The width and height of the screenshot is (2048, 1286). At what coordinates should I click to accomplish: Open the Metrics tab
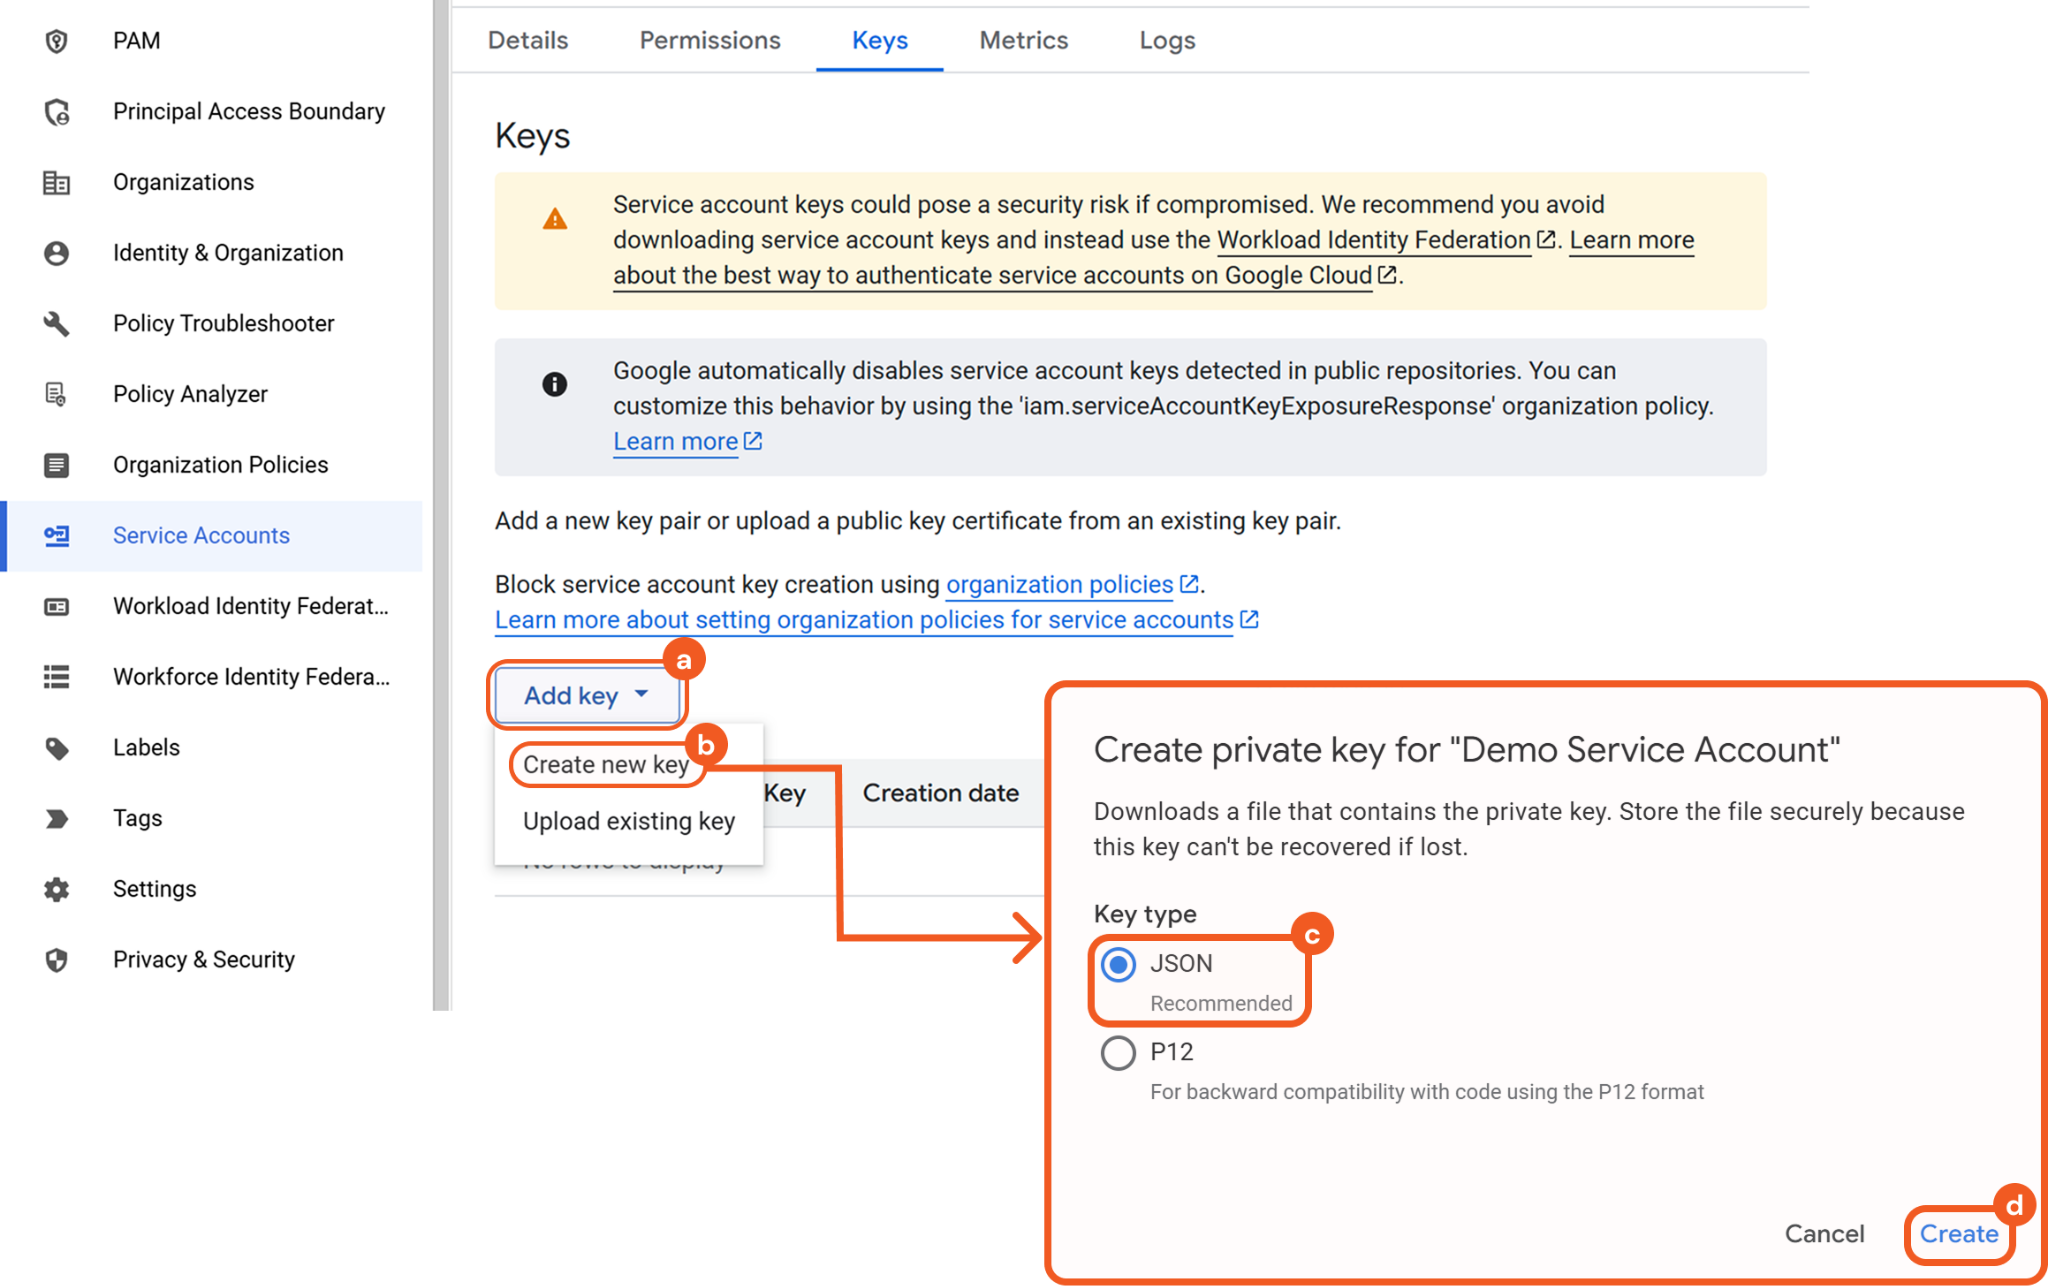coord(1023,41)
